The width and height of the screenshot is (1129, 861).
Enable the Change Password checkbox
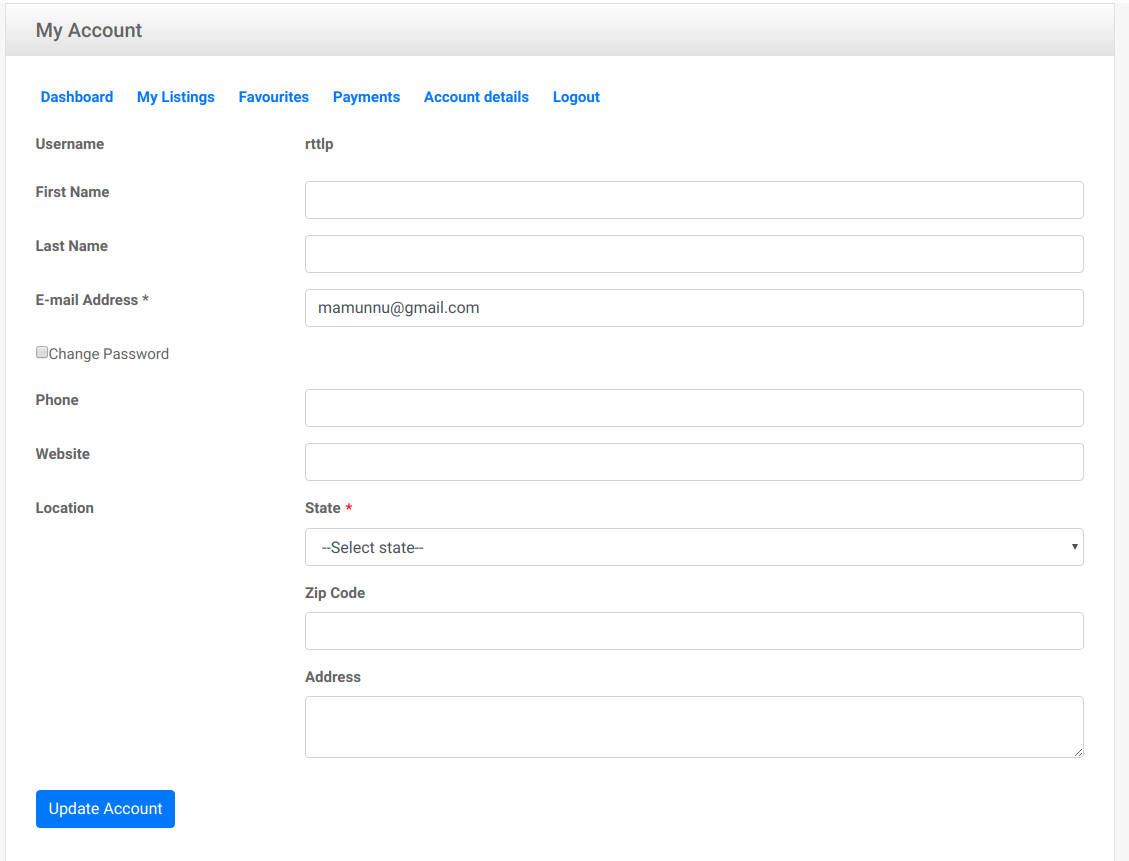tap(42, 353)
